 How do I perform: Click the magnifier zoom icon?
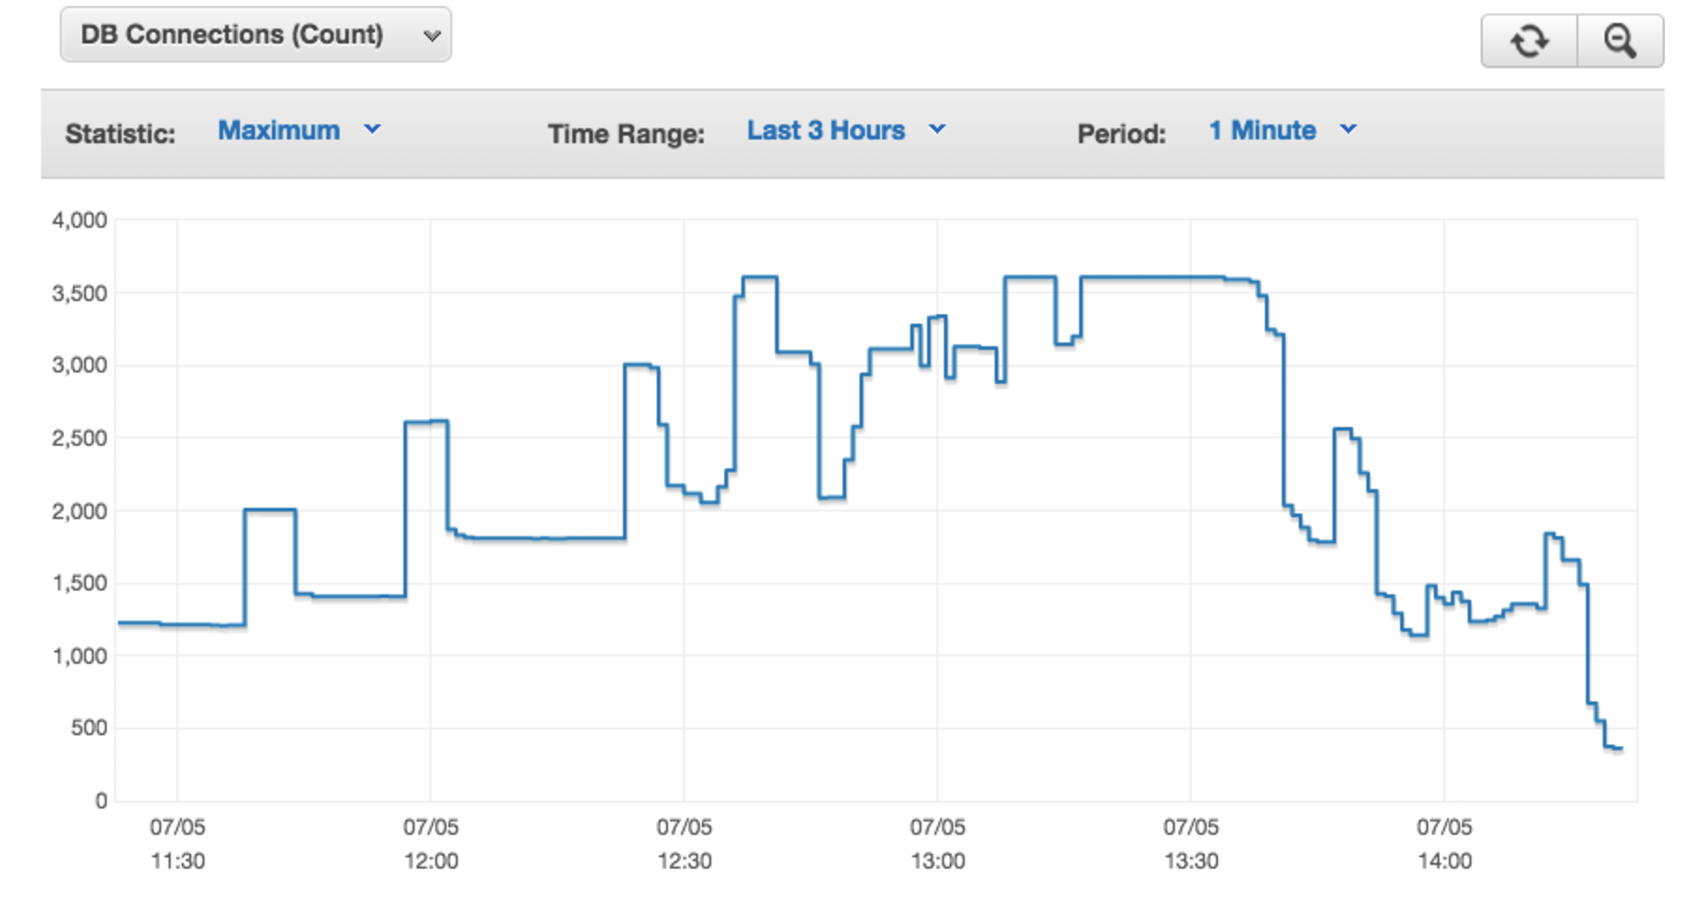click(x=1619, y=41)
